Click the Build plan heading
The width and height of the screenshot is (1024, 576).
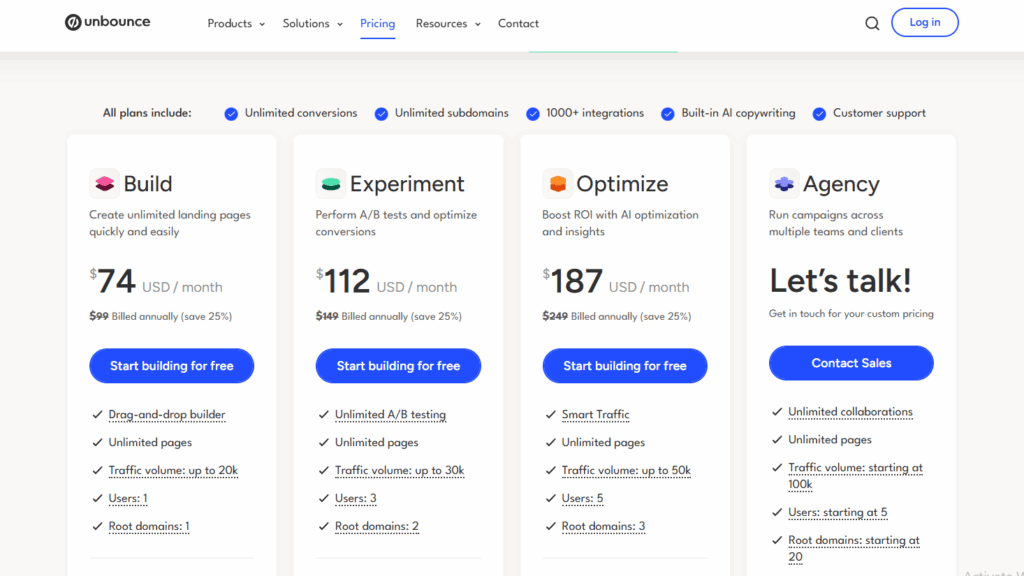(148, 184)
